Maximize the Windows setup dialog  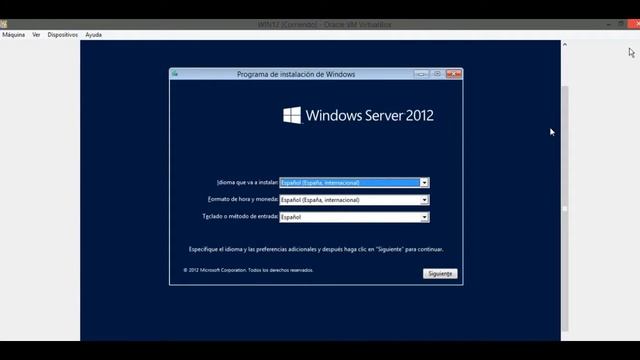437,74
